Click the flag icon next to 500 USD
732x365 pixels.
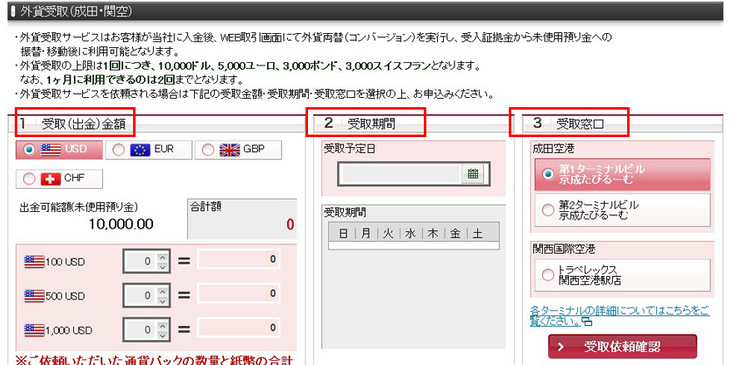(34, 296)
